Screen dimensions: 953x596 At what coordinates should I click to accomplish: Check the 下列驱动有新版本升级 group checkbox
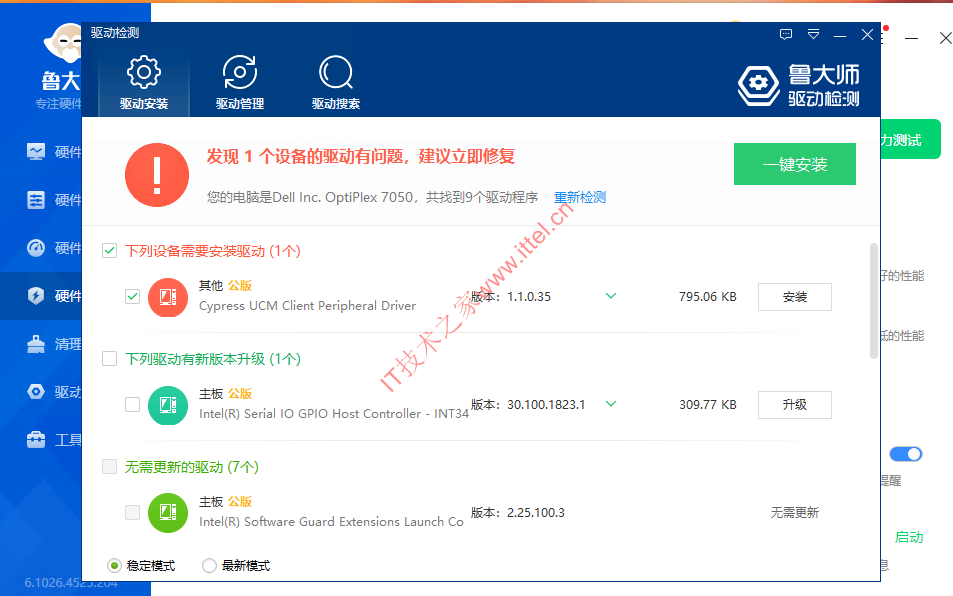click(x=110, y=359)
